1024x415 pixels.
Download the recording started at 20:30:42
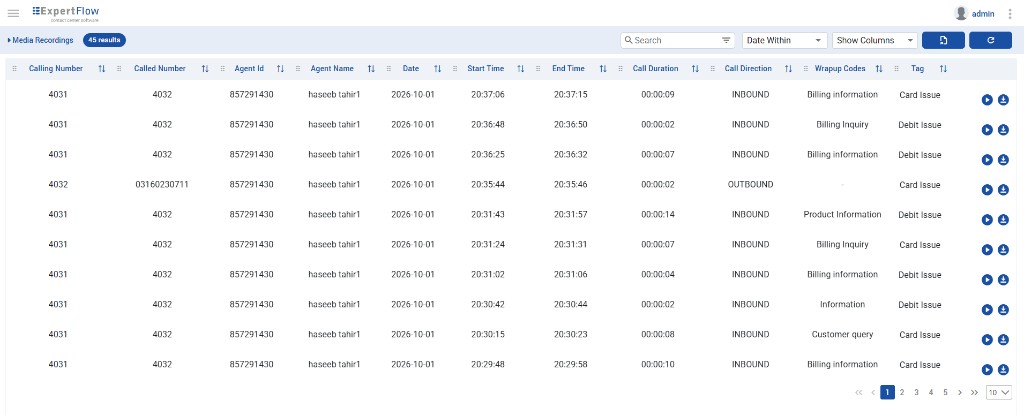click(1003, 310)
